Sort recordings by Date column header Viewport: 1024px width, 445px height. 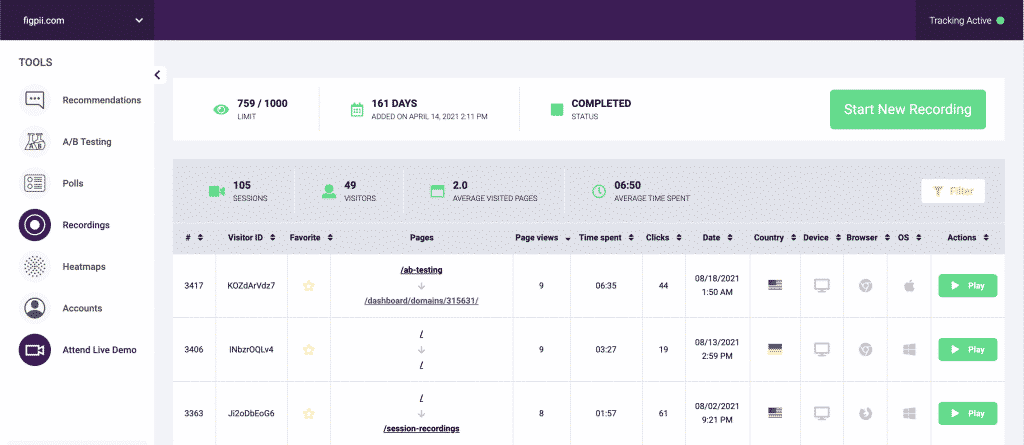coord(715,238)
